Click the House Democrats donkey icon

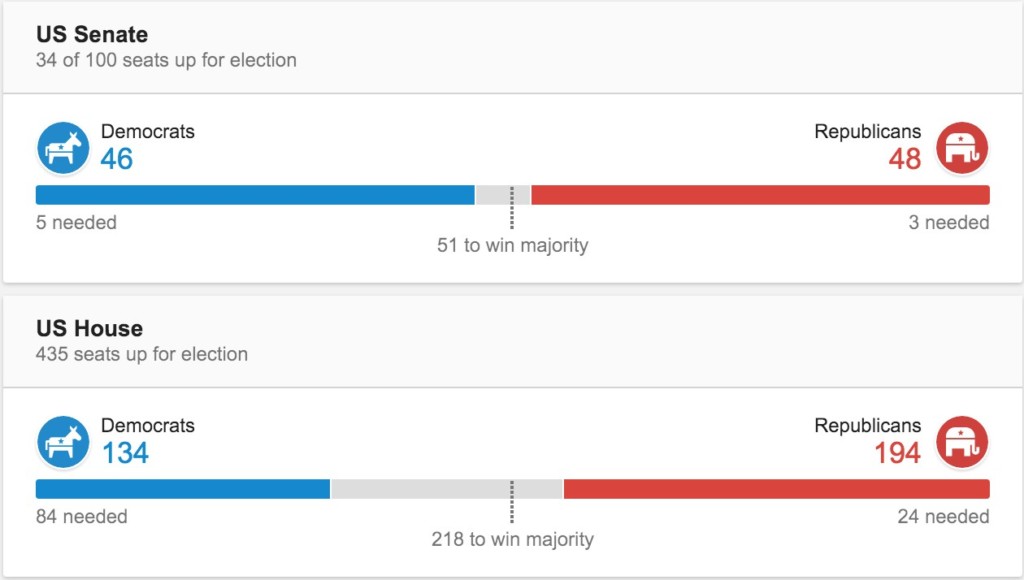(63, 442)
